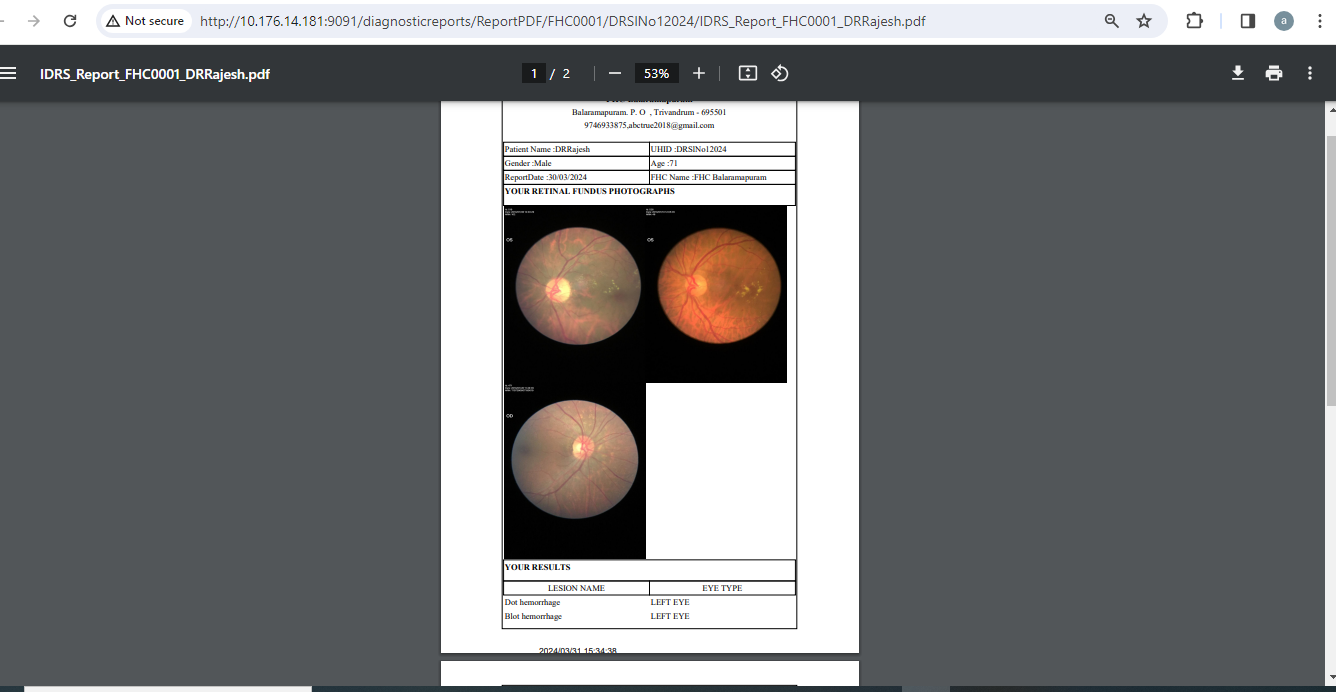Image resolution: width=1336 pixels, height=692 pixels.
Task: Click the Balaramapuram address line
Action: [649, 112]
